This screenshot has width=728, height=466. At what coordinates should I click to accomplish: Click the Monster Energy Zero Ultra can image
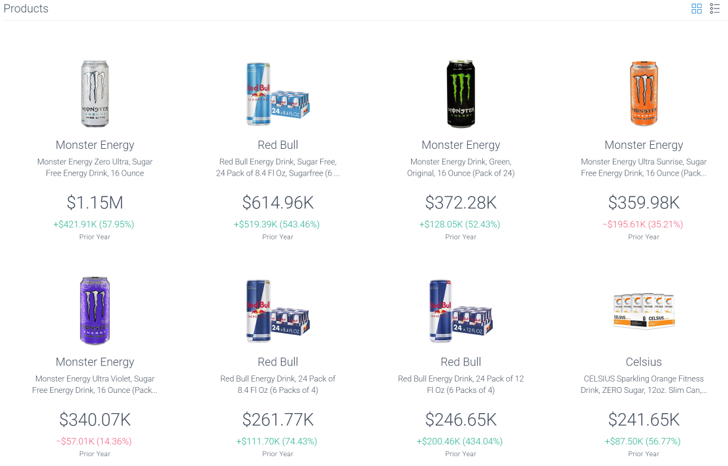95,93
